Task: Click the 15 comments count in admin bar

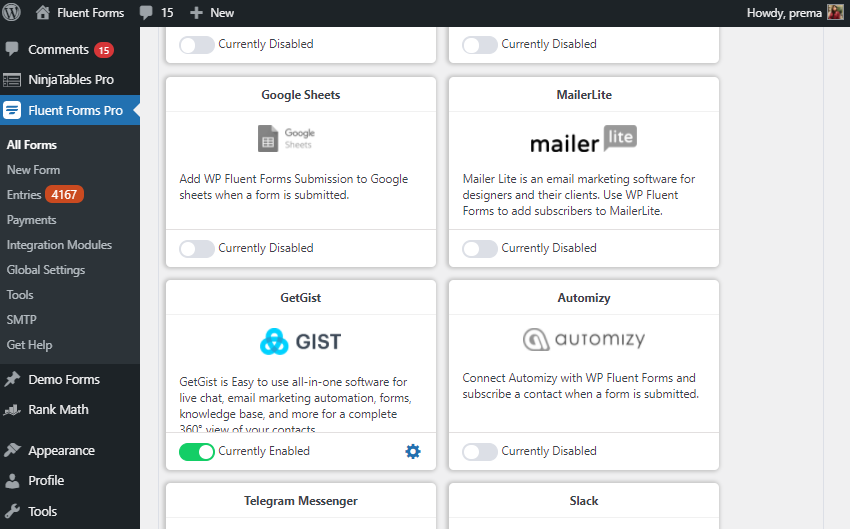Action: click(x=167, y=13)
